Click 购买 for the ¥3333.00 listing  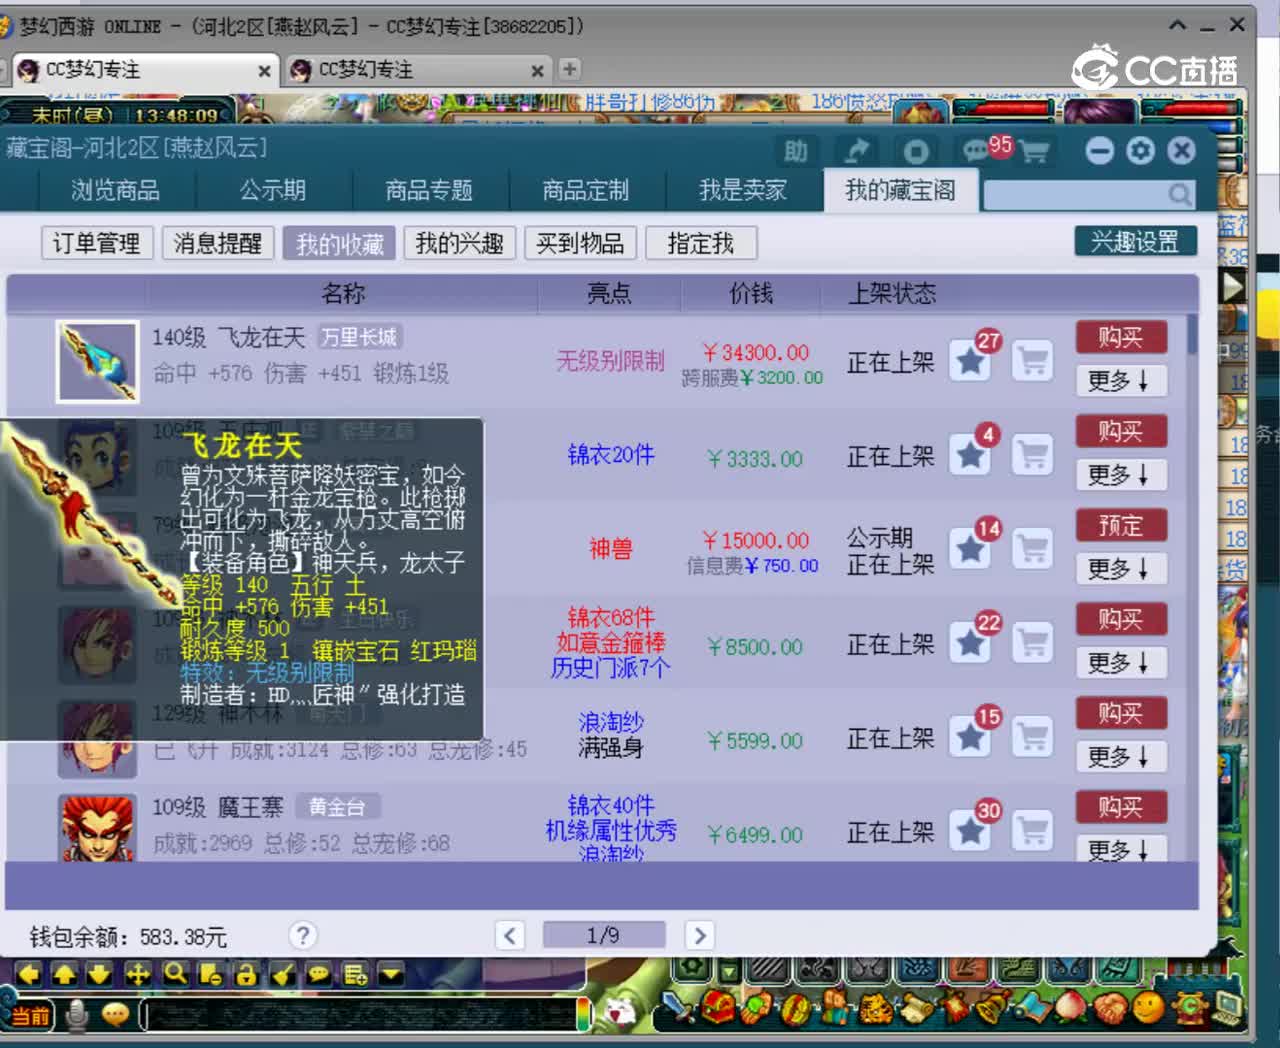(1121, 431)
